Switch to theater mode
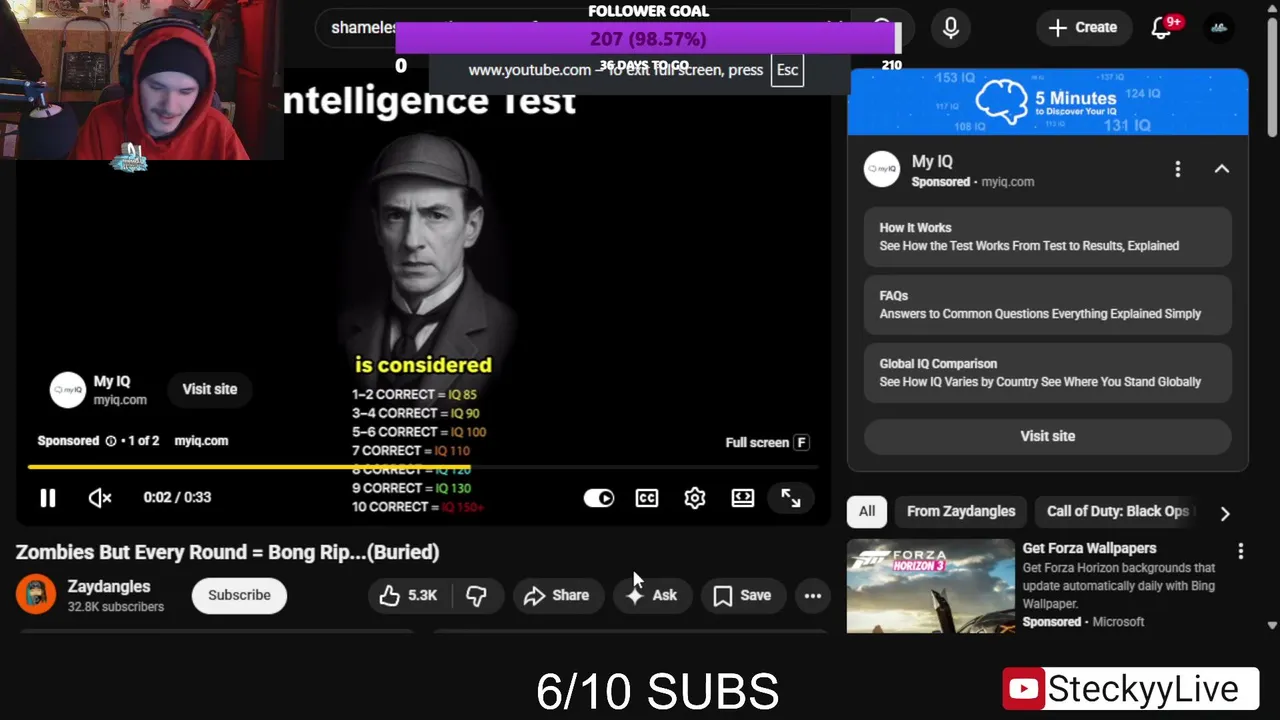The width and height of the screenshot is (1280, 720). coord(743,498)
